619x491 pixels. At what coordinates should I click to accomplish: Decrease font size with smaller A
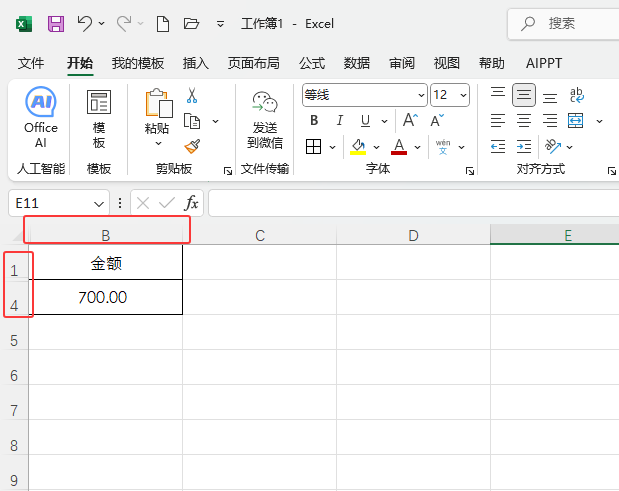tap(437, 120)
